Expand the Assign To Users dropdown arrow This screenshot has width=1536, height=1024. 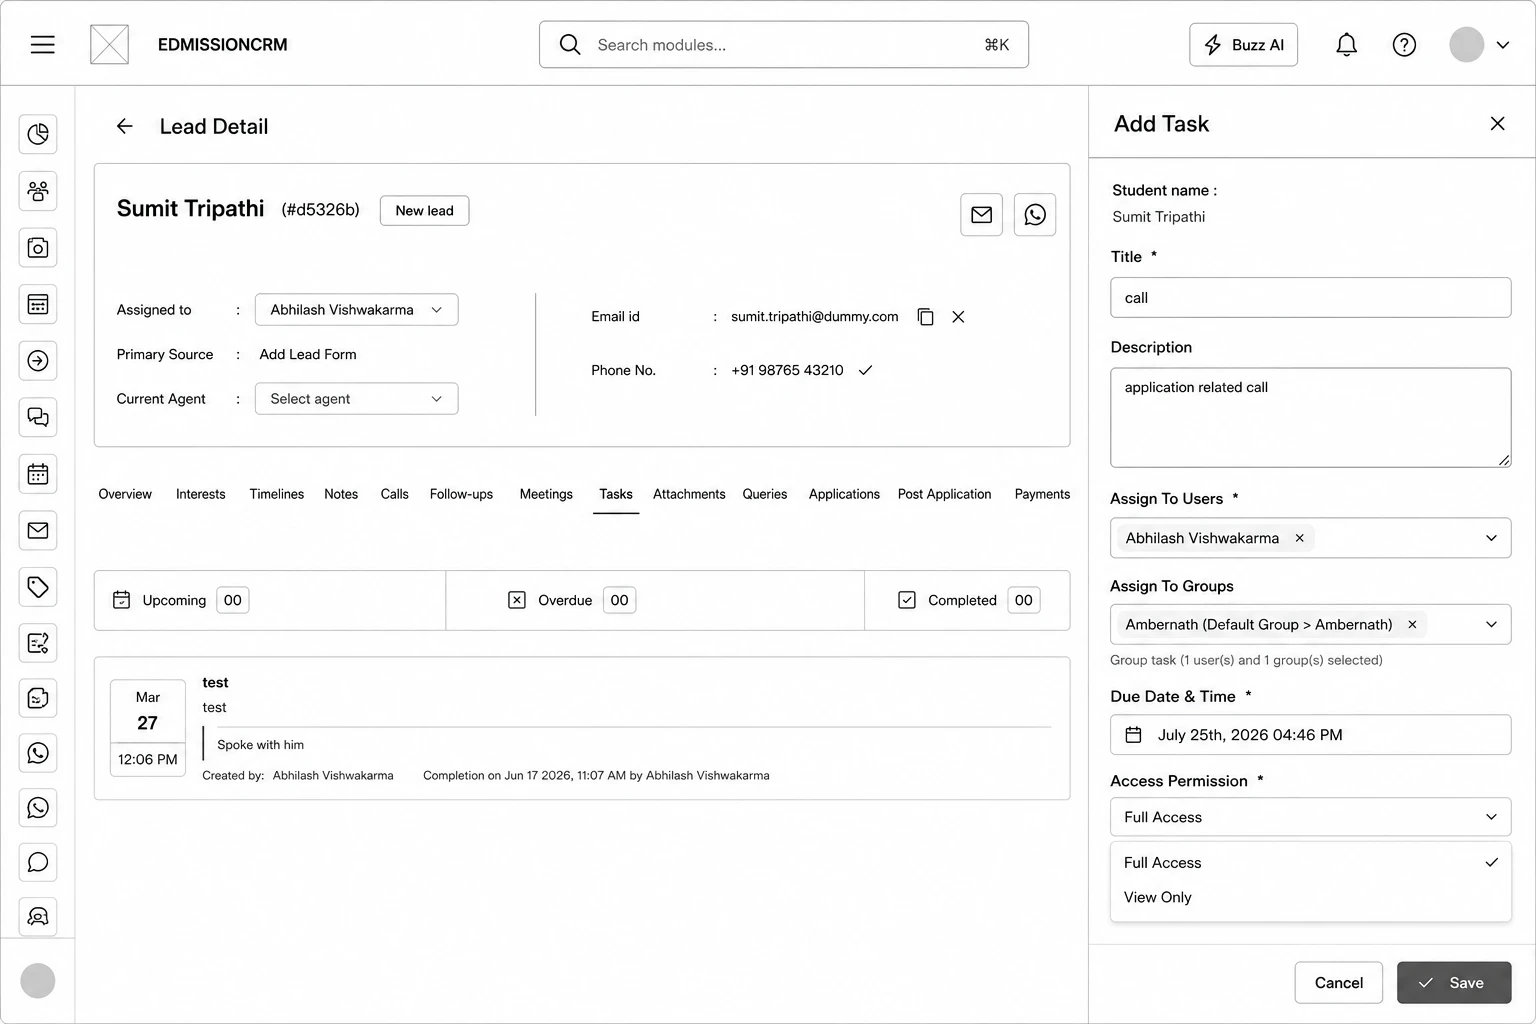point(1491,538)
